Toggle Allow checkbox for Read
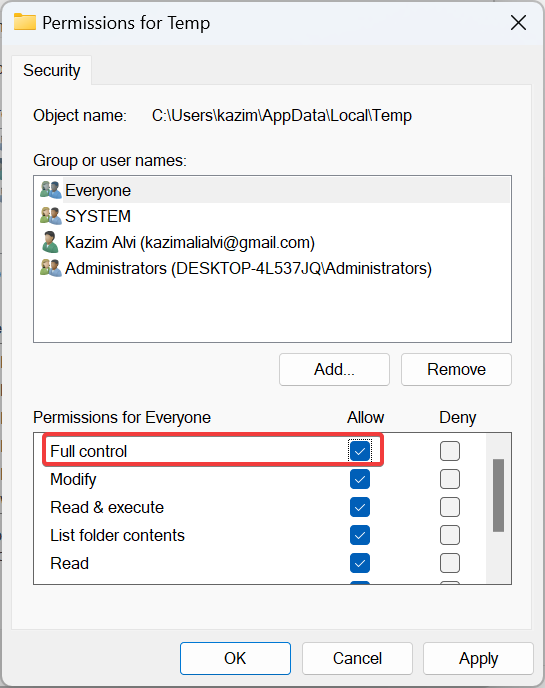The height and width of the screenshot is (688, 545). pyautogui.click(x=360, y=563)
